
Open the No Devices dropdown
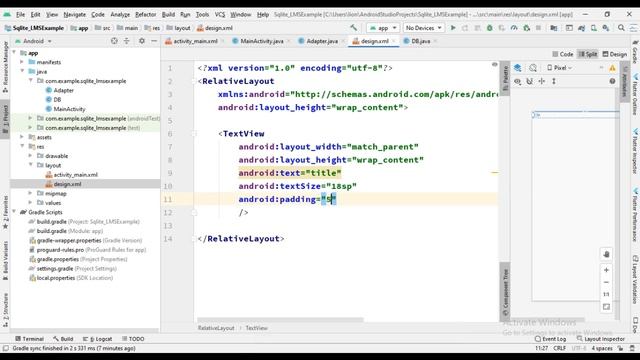[x=423, y=28]
